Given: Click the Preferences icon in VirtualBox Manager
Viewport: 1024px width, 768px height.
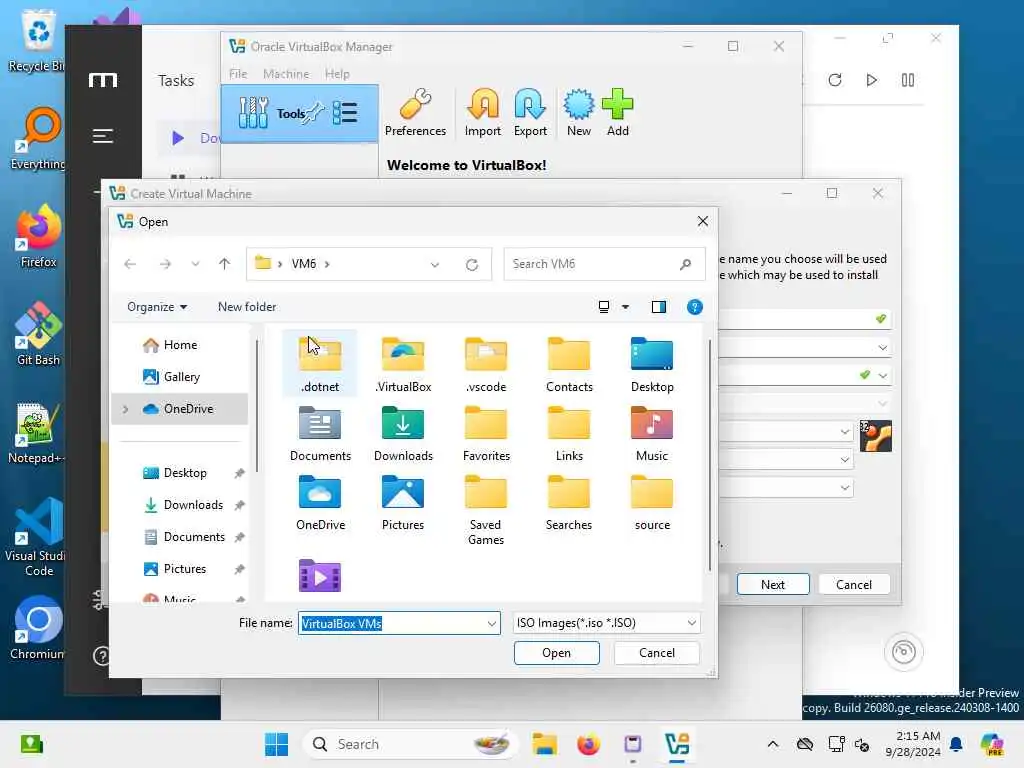Looking at the screenshot, I should coord(415,112).
